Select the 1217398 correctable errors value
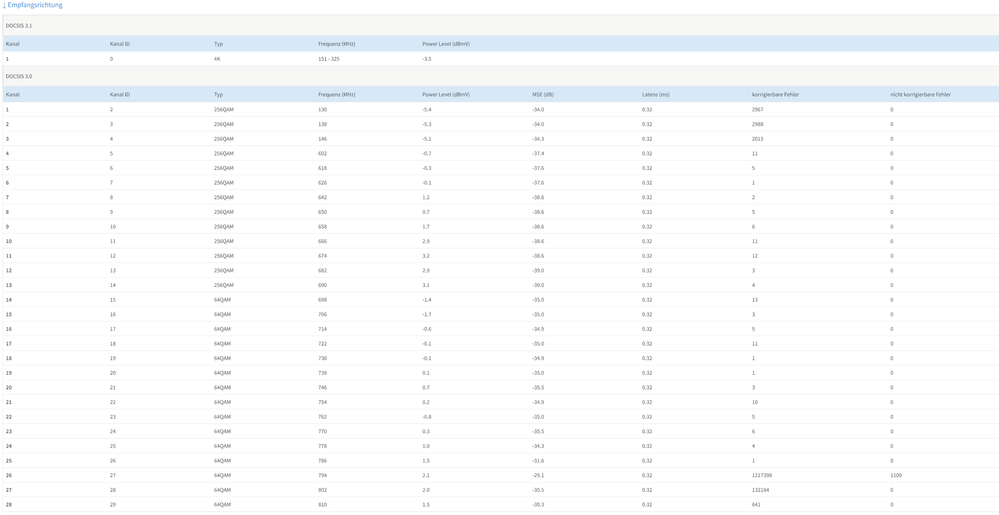This screenshot has width=999, height=515. [761, 476]
